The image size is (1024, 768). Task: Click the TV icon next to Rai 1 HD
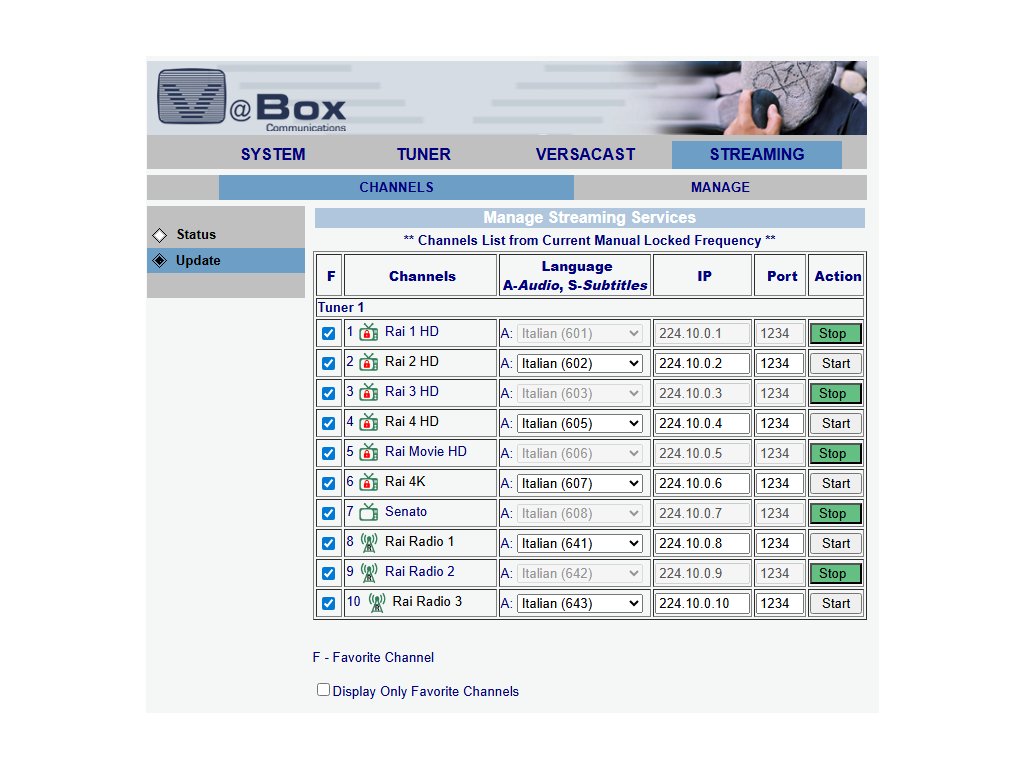click(x=369, y=332)
